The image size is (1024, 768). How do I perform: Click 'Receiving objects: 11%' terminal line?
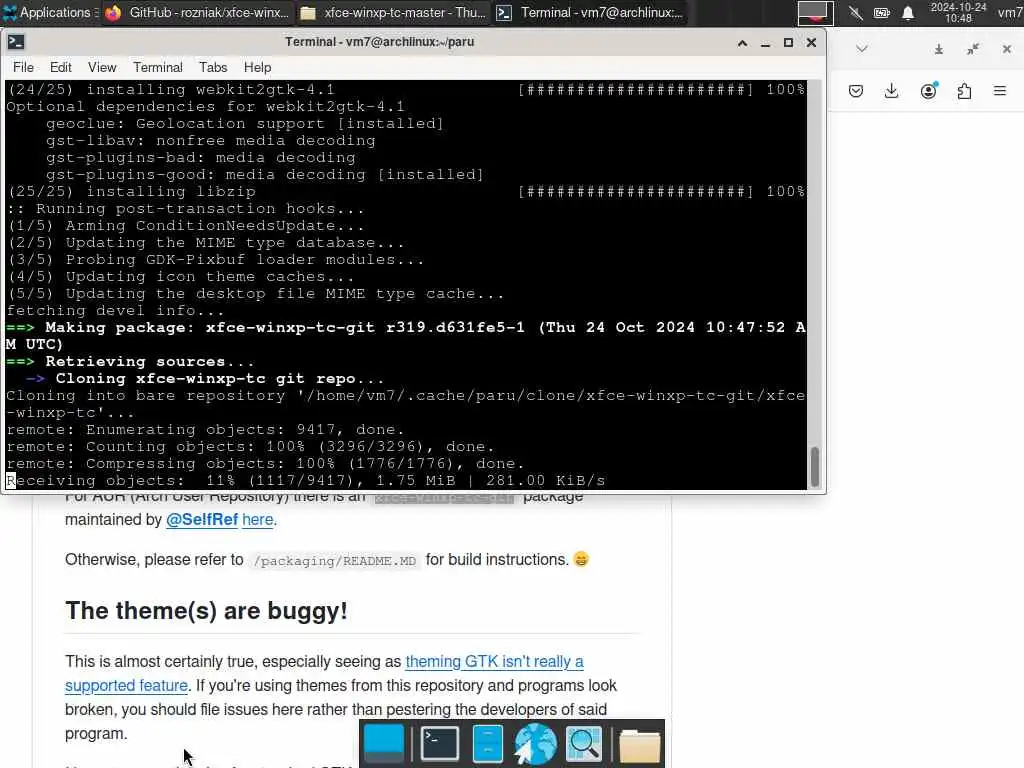pyautogui.click(x=306, y=481)
